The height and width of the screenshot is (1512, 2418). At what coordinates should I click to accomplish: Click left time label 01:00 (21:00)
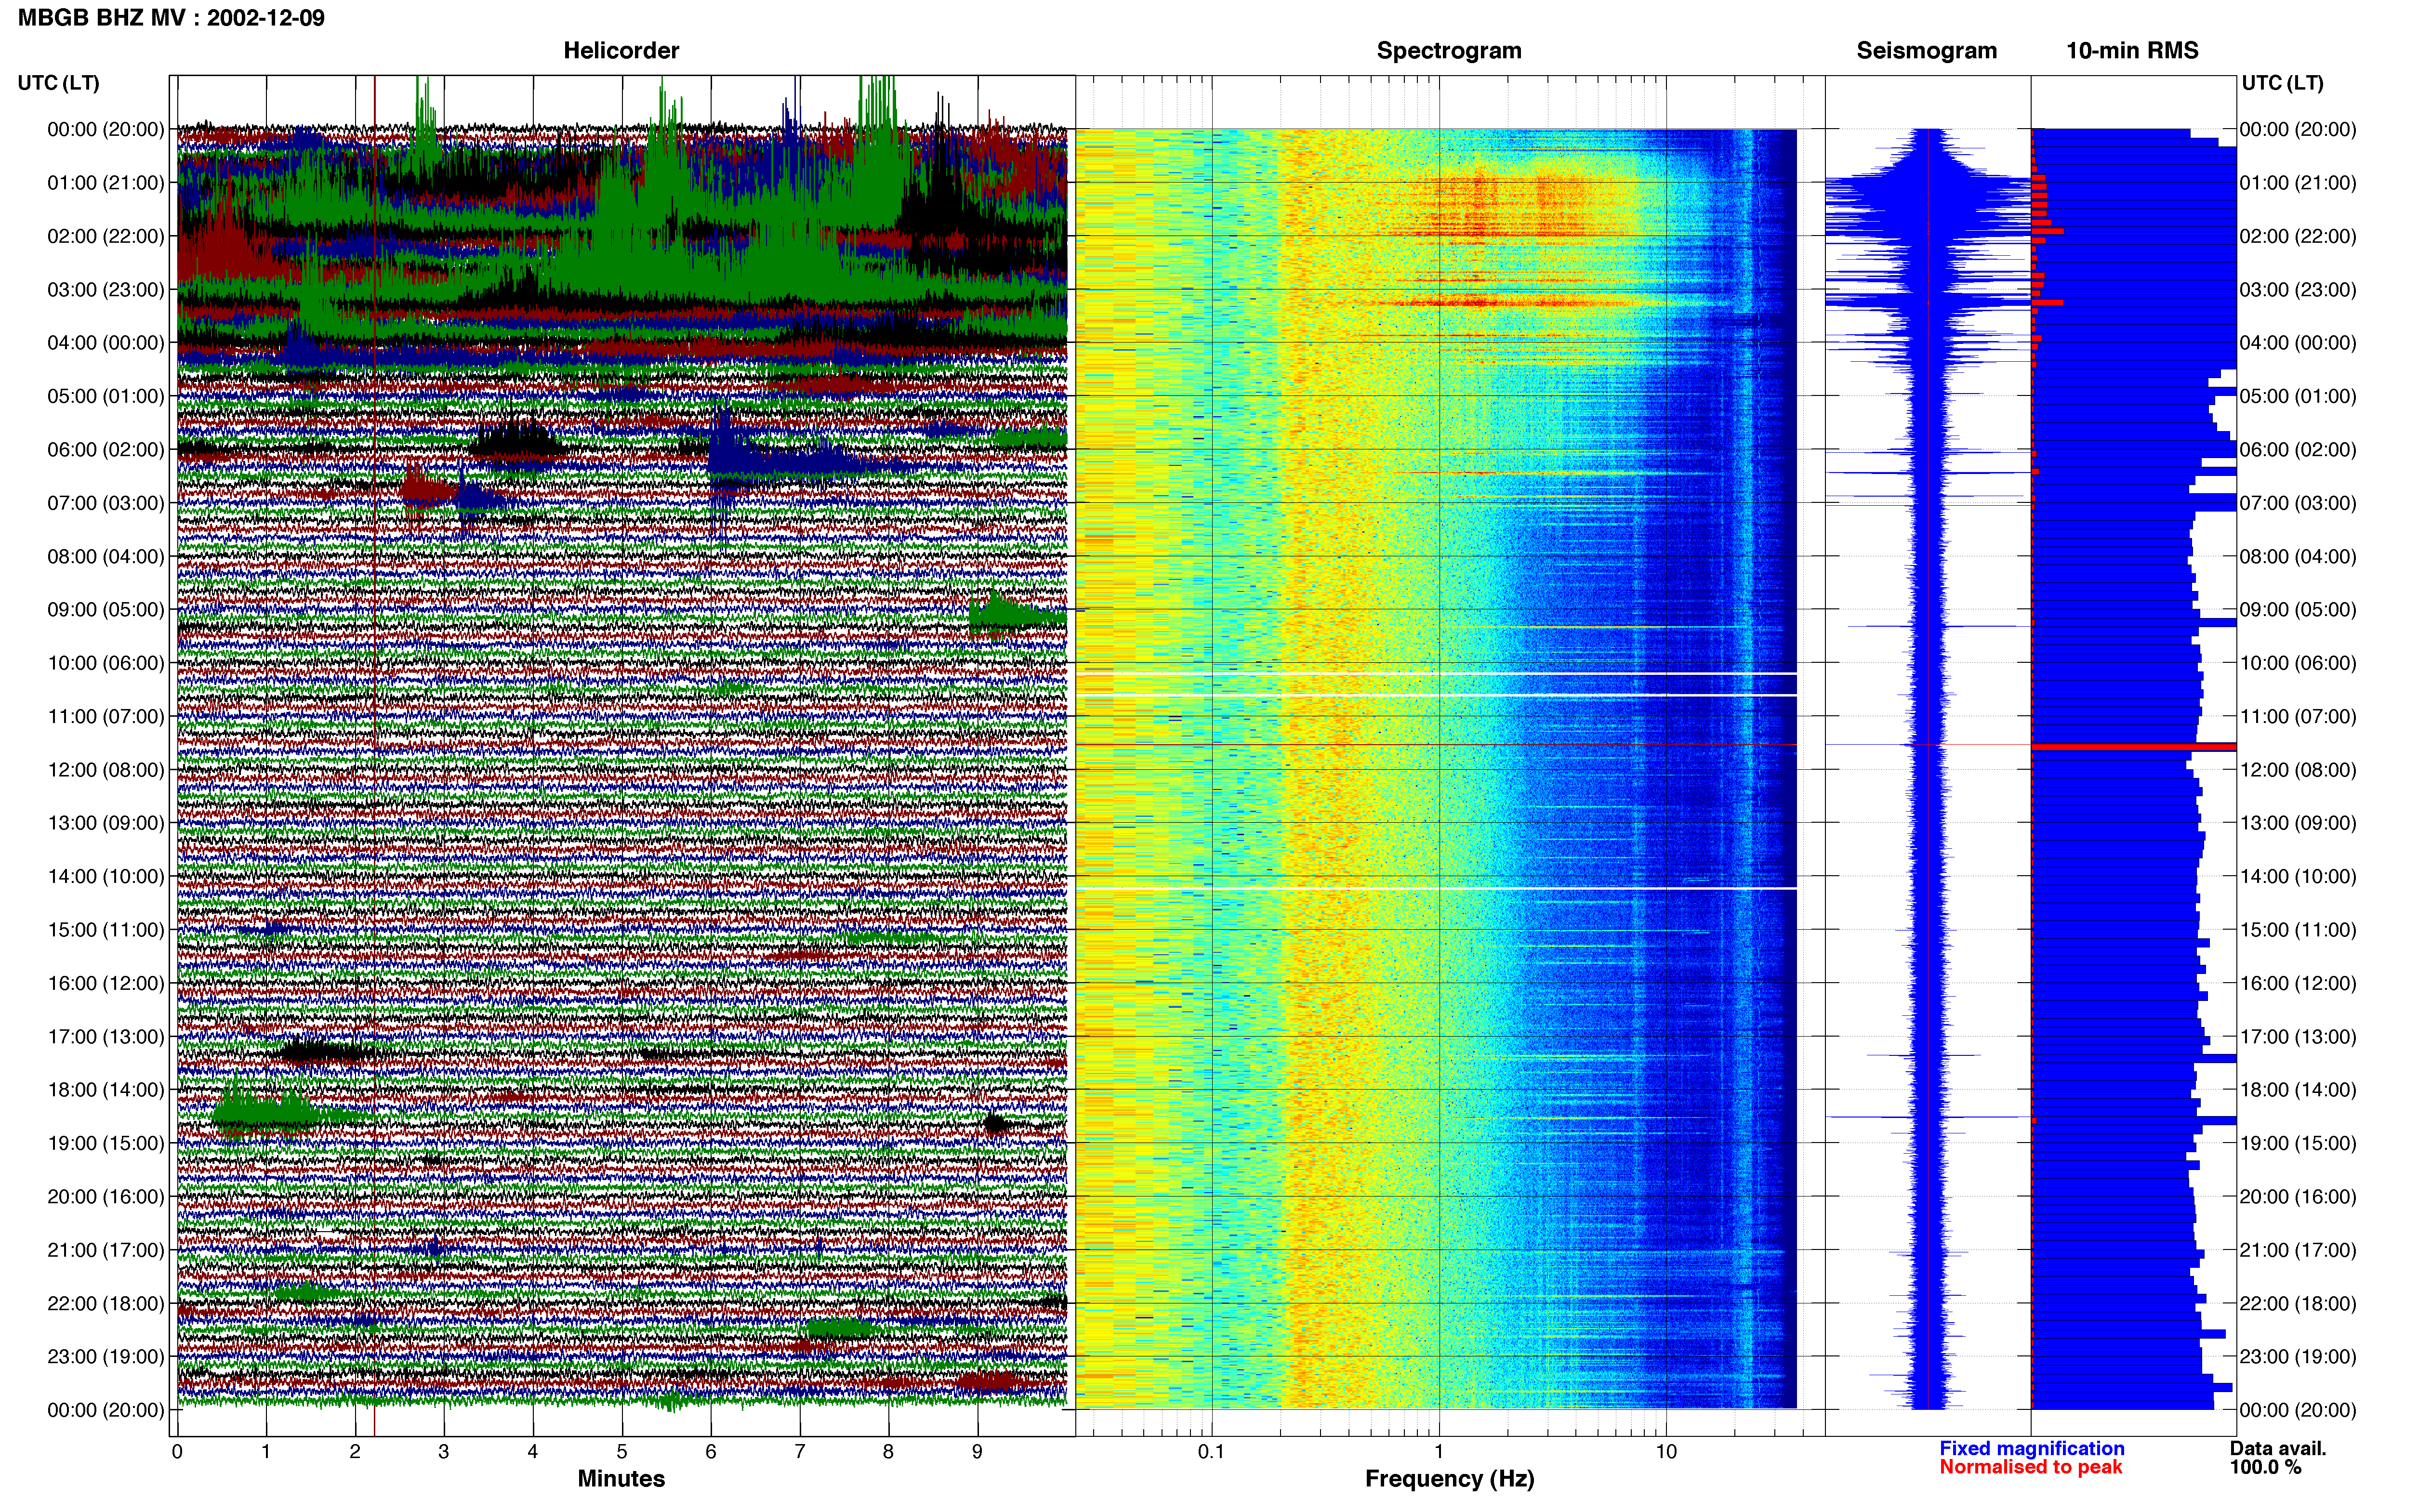(106, 183)
